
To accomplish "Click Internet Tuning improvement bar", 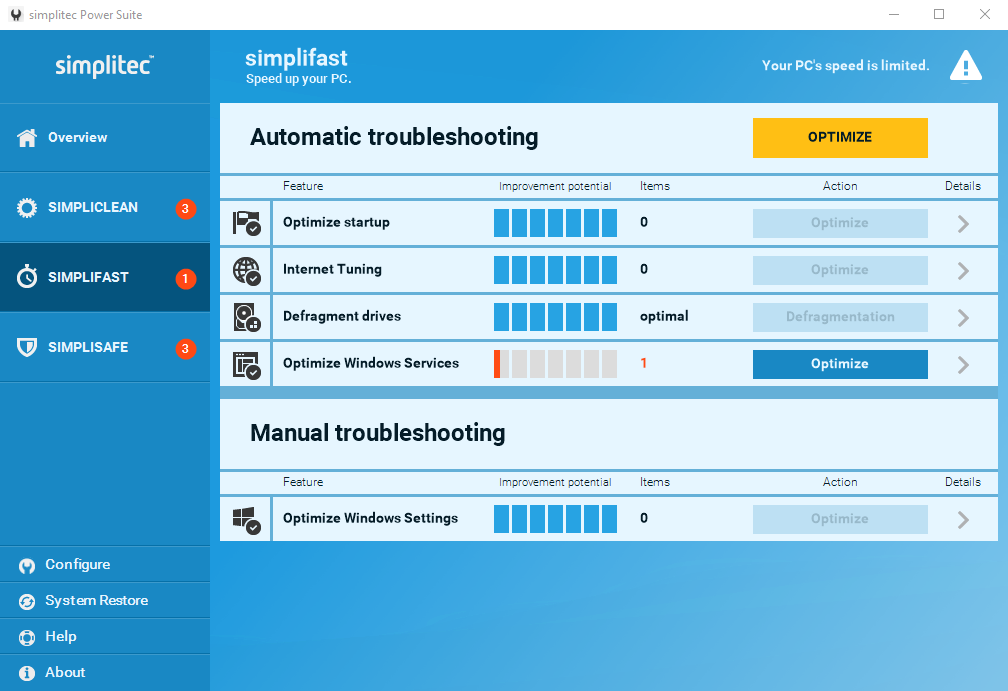I will (555, 270).
